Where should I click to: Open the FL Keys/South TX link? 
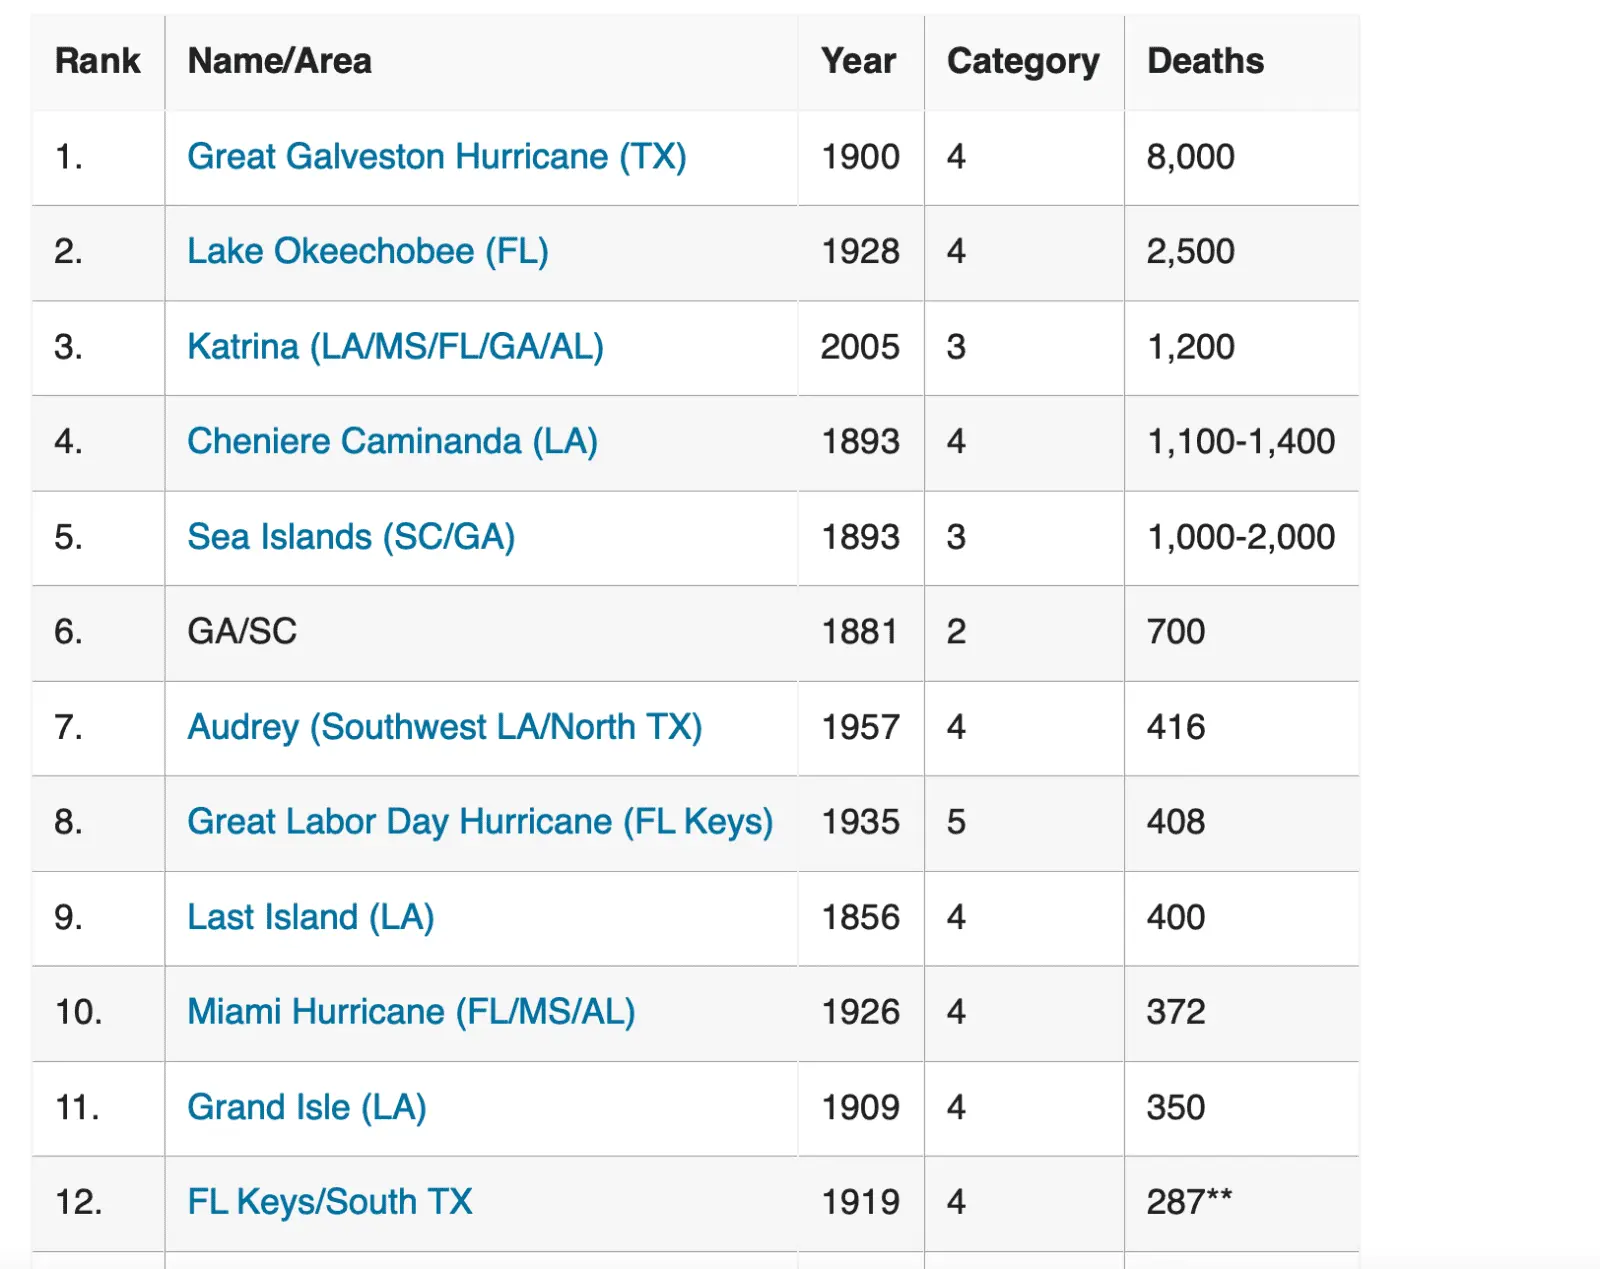[x=329, y=1202]
